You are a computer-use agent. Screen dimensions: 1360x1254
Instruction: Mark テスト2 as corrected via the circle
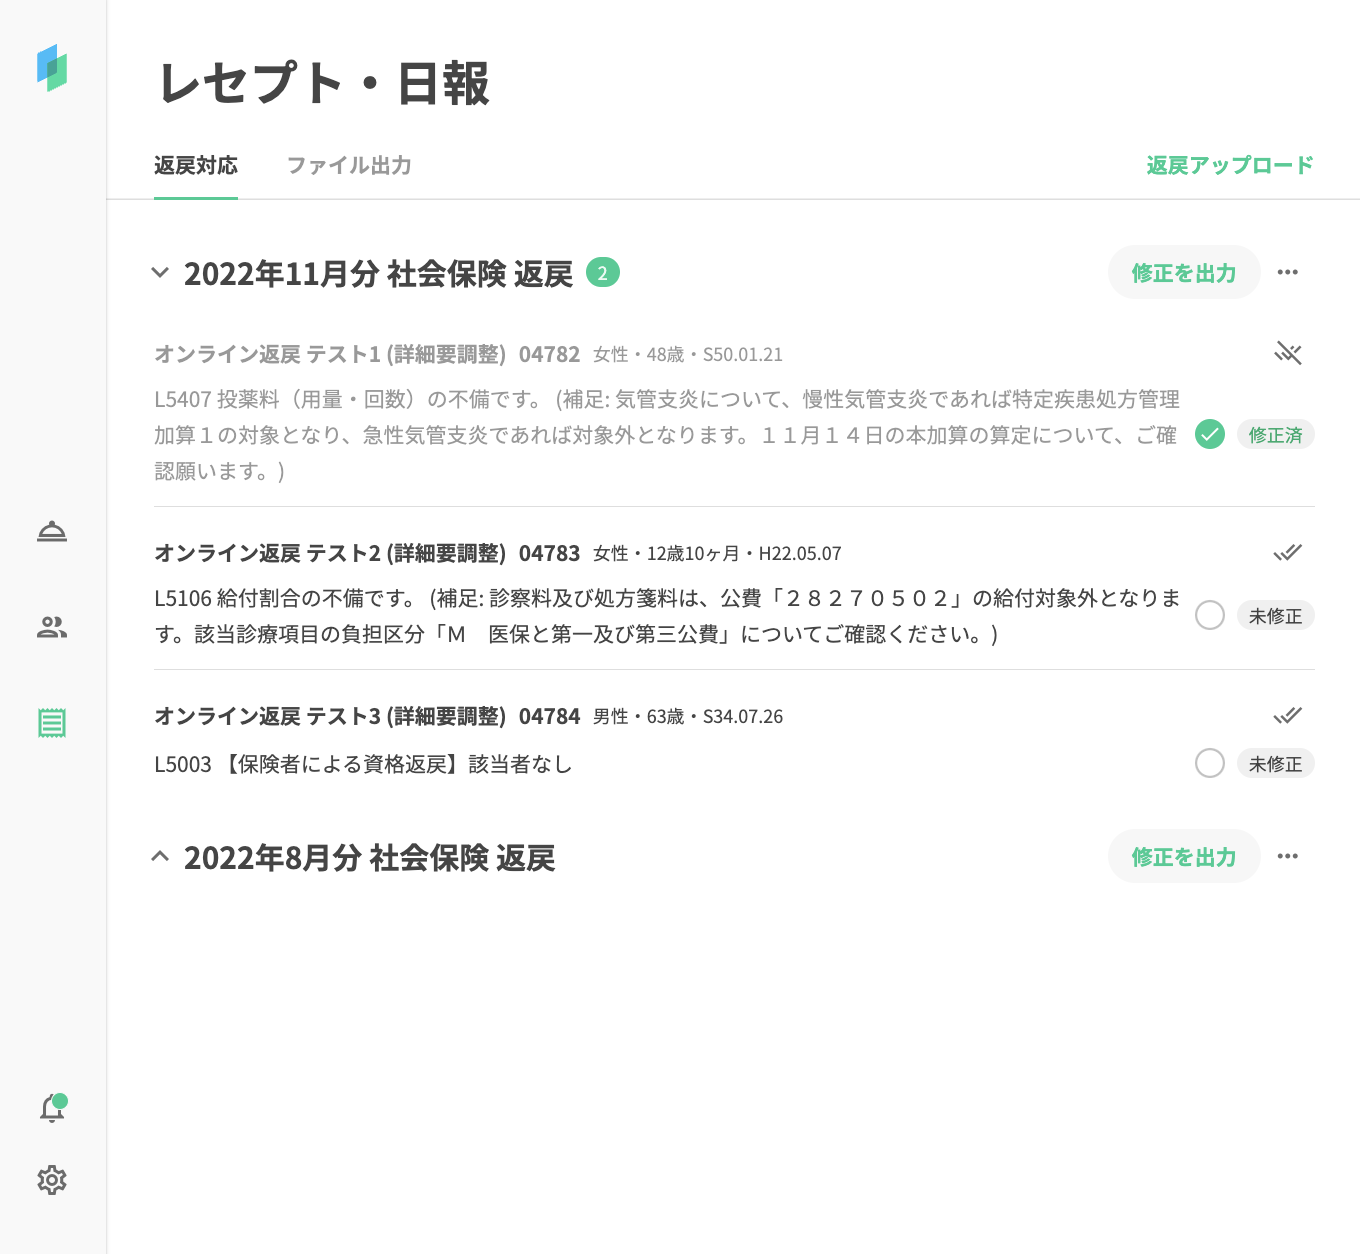pos(1210,615)
